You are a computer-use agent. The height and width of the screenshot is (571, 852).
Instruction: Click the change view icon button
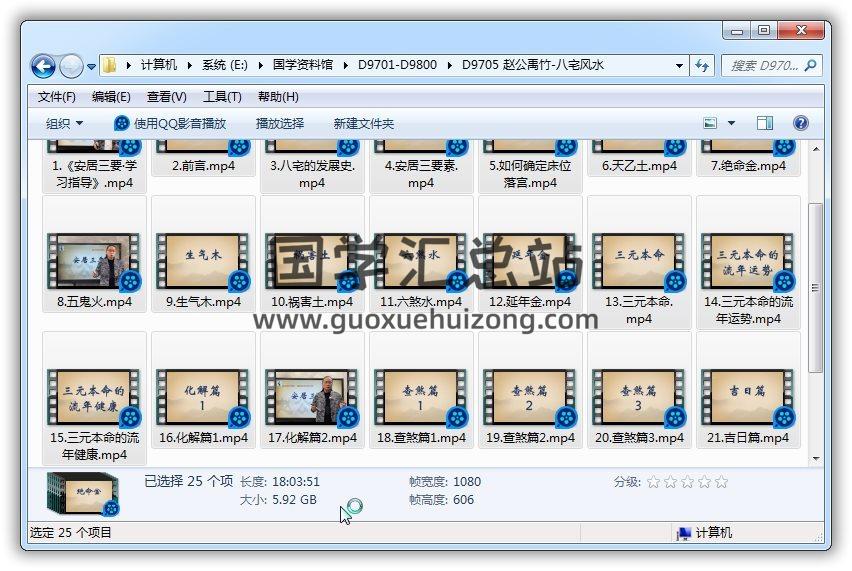click(x=710, y=123)
